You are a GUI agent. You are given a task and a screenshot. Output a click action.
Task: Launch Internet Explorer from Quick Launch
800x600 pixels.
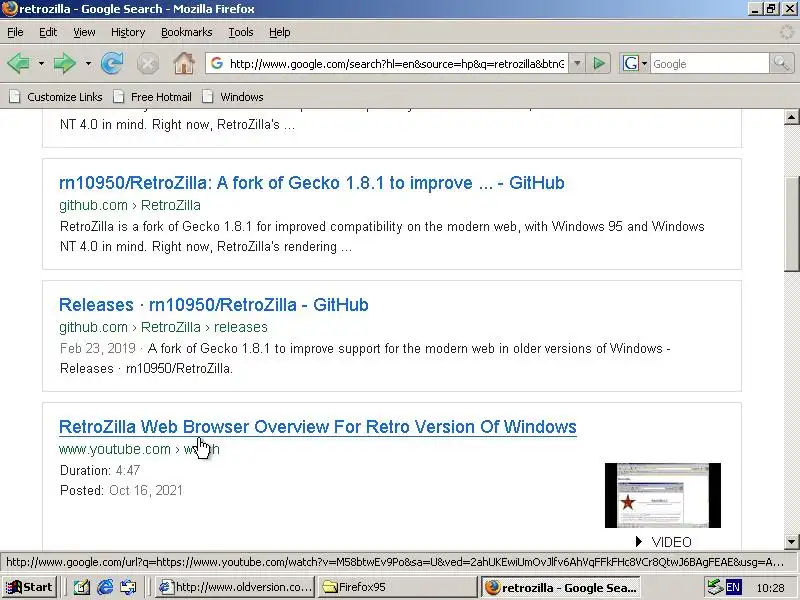(x=105, y=587)
